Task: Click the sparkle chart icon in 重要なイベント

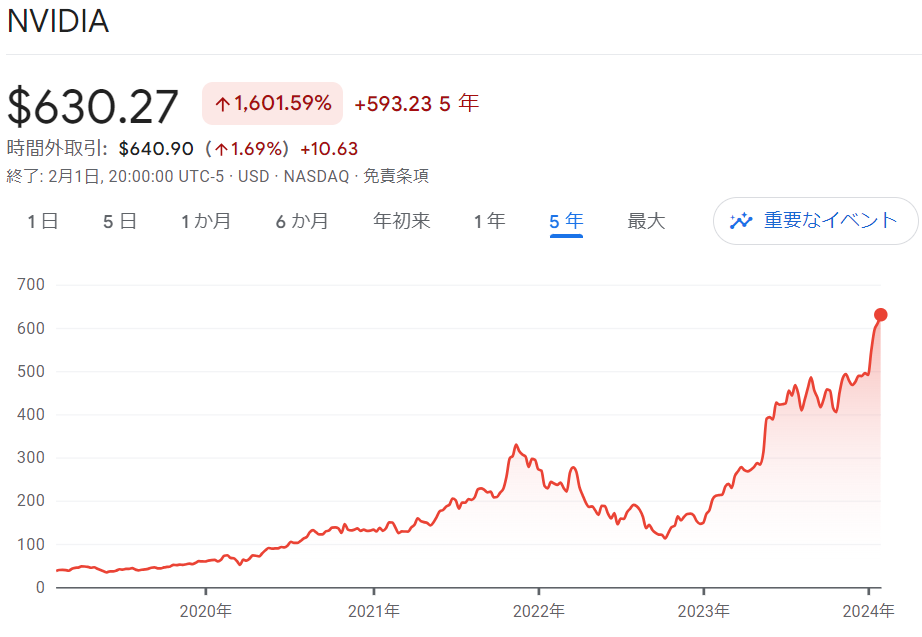Action: click(x=741, y=221)
